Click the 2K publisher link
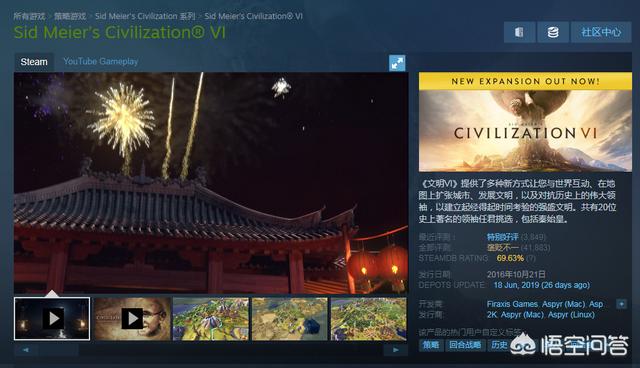 pos(491,315)
